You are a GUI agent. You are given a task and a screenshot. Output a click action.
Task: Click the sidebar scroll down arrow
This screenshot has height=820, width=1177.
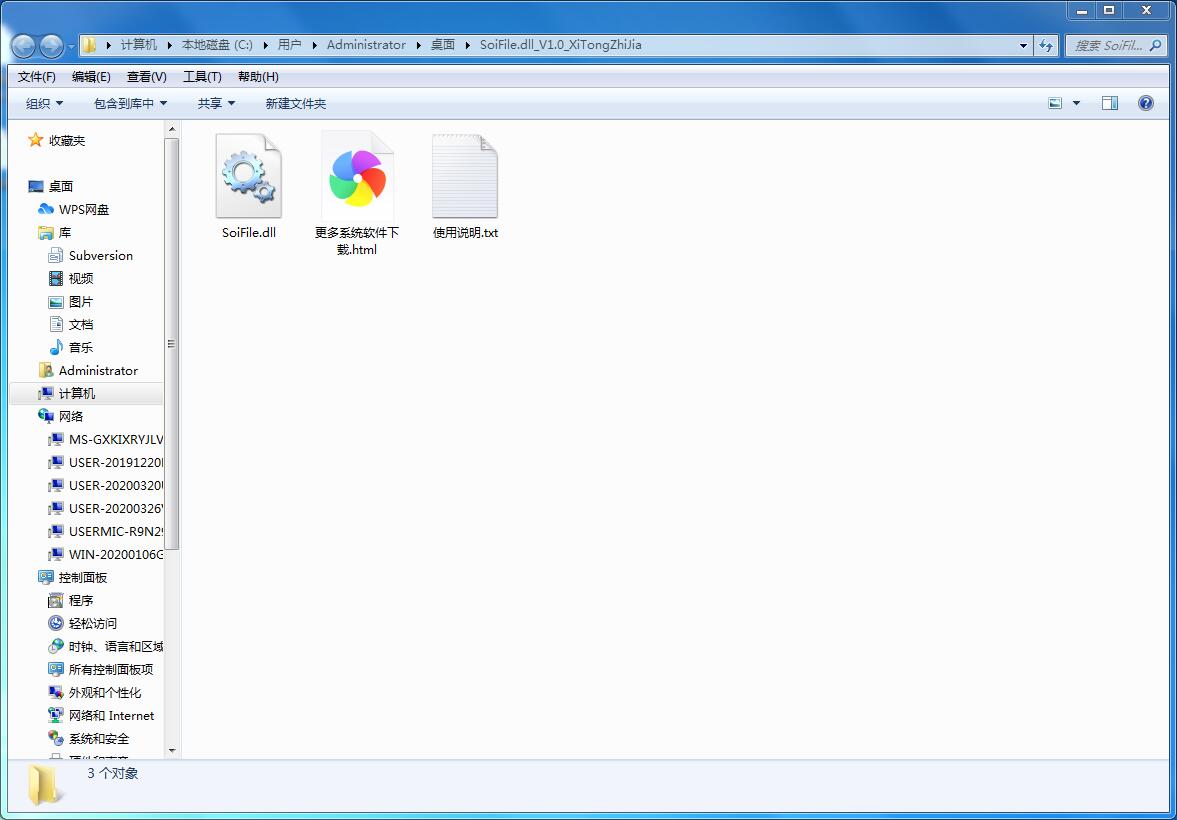[172, 750]
